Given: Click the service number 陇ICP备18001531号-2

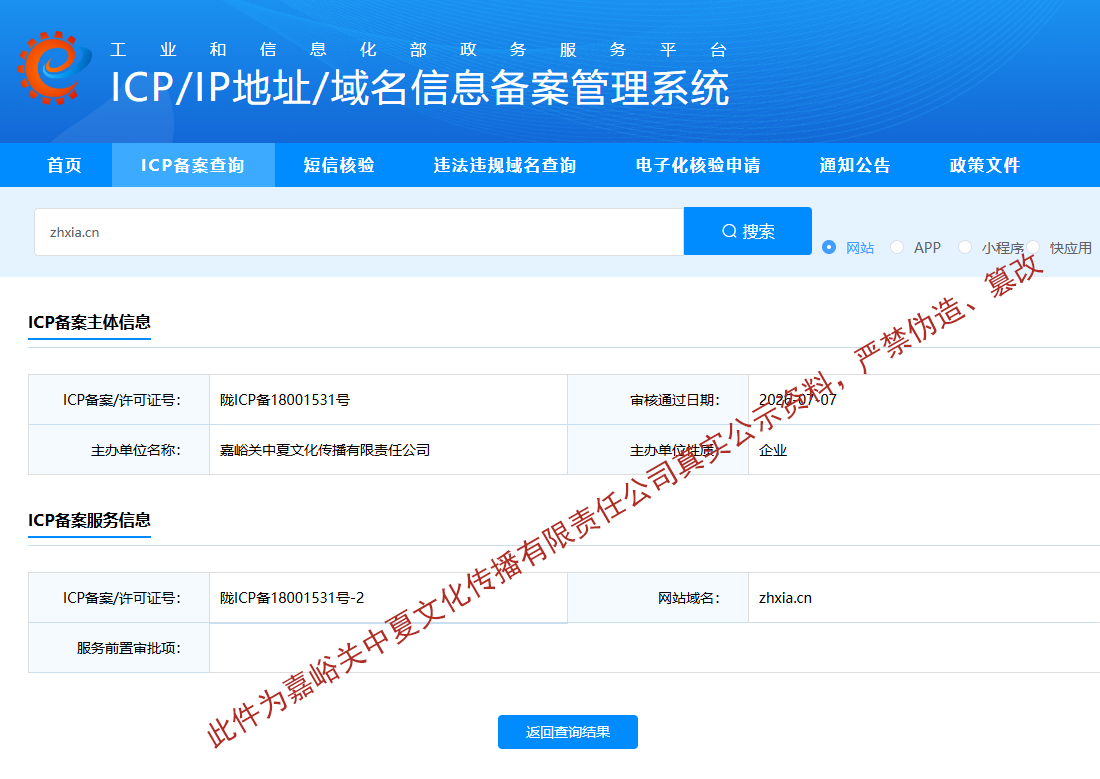Looking at the screenshot, I should (292, 598).
